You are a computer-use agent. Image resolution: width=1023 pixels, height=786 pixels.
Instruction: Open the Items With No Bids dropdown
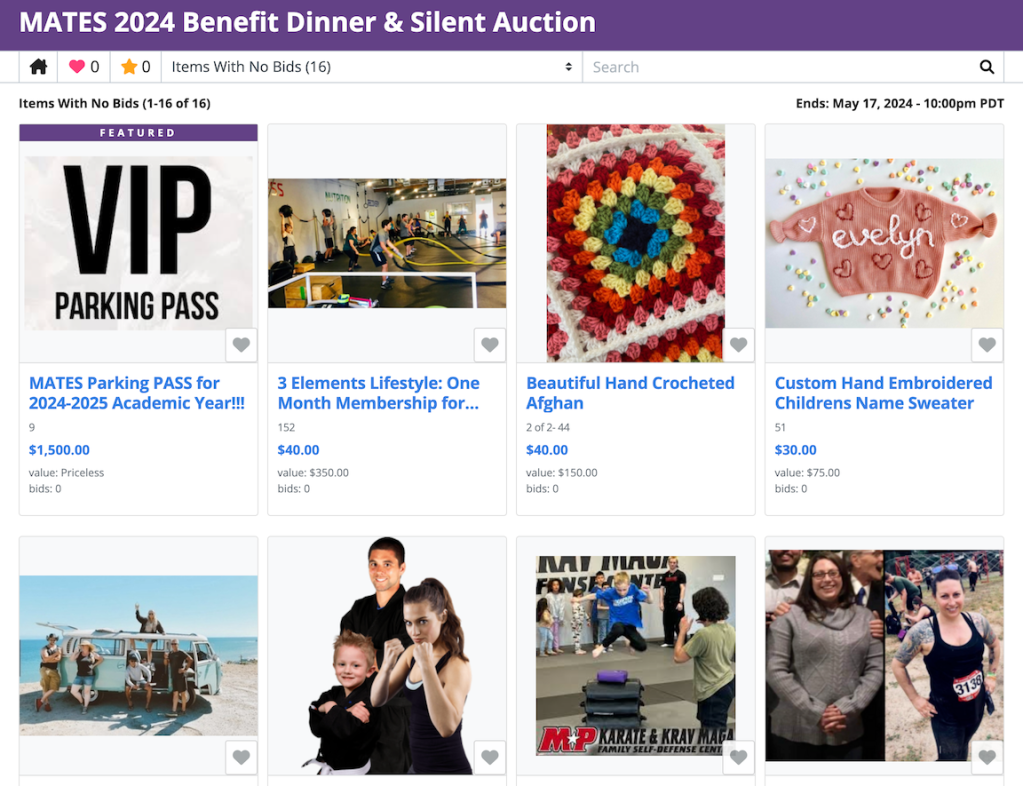(371, 67)
